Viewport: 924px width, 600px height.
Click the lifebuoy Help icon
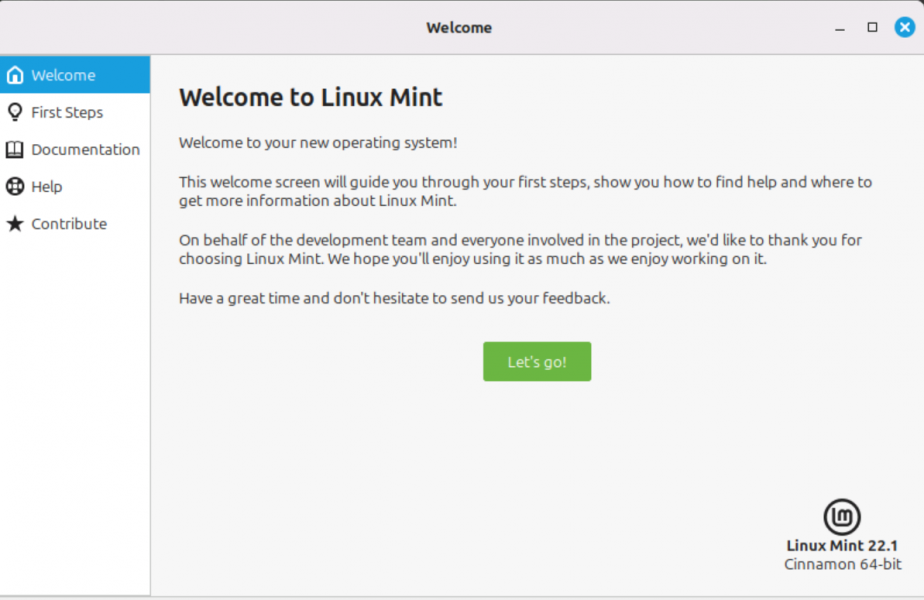(15, 187)
